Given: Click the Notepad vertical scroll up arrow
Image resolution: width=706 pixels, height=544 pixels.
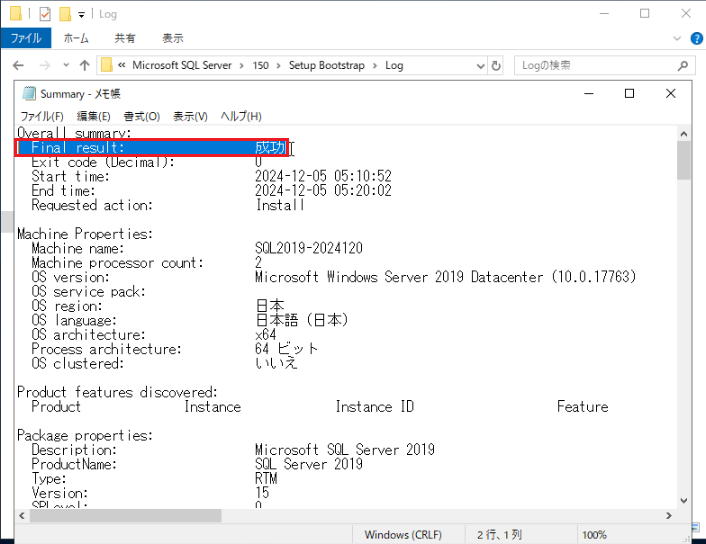Looking at the screenshot, I should (x=683, y=134).
